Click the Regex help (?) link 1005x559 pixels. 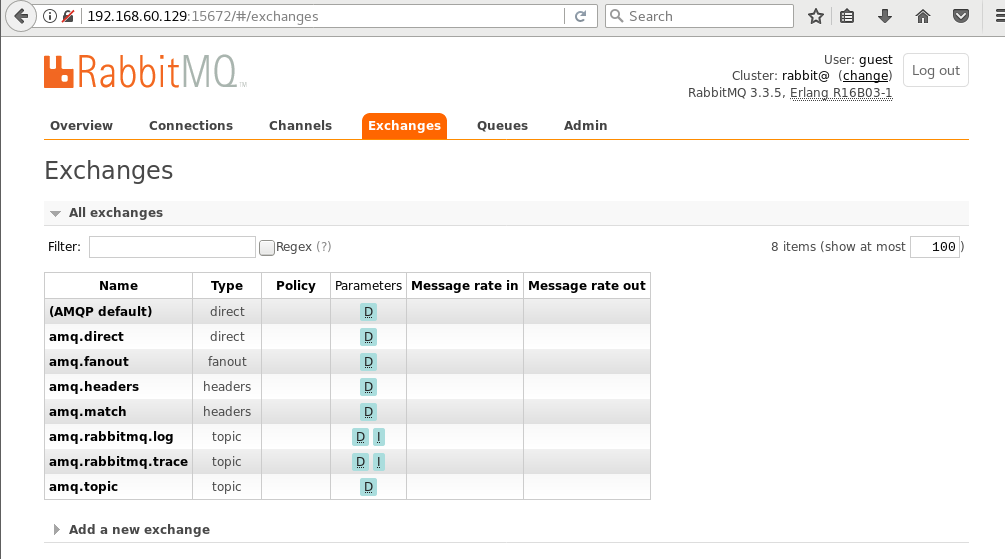[324, 247]
